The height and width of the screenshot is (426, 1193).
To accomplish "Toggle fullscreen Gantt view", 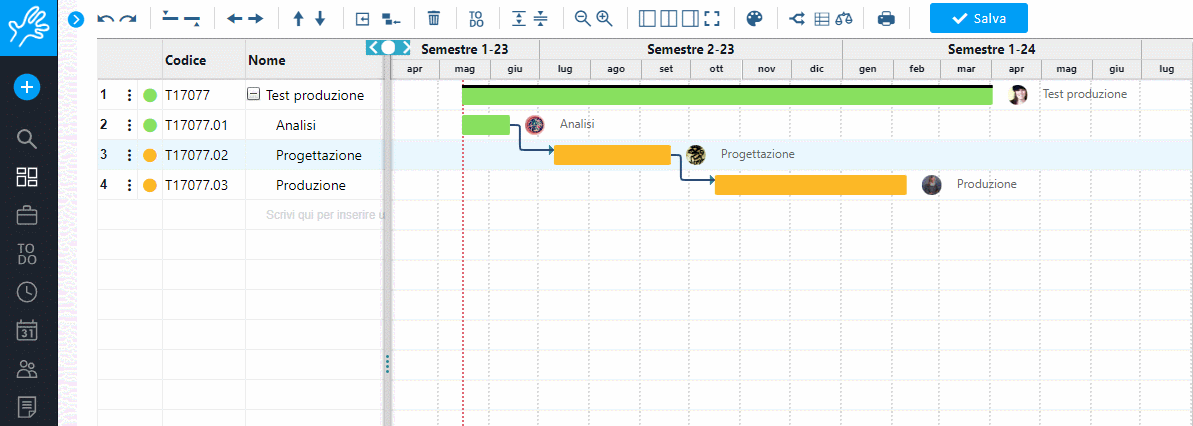I will pyautogui.click(x=712, y=18).
